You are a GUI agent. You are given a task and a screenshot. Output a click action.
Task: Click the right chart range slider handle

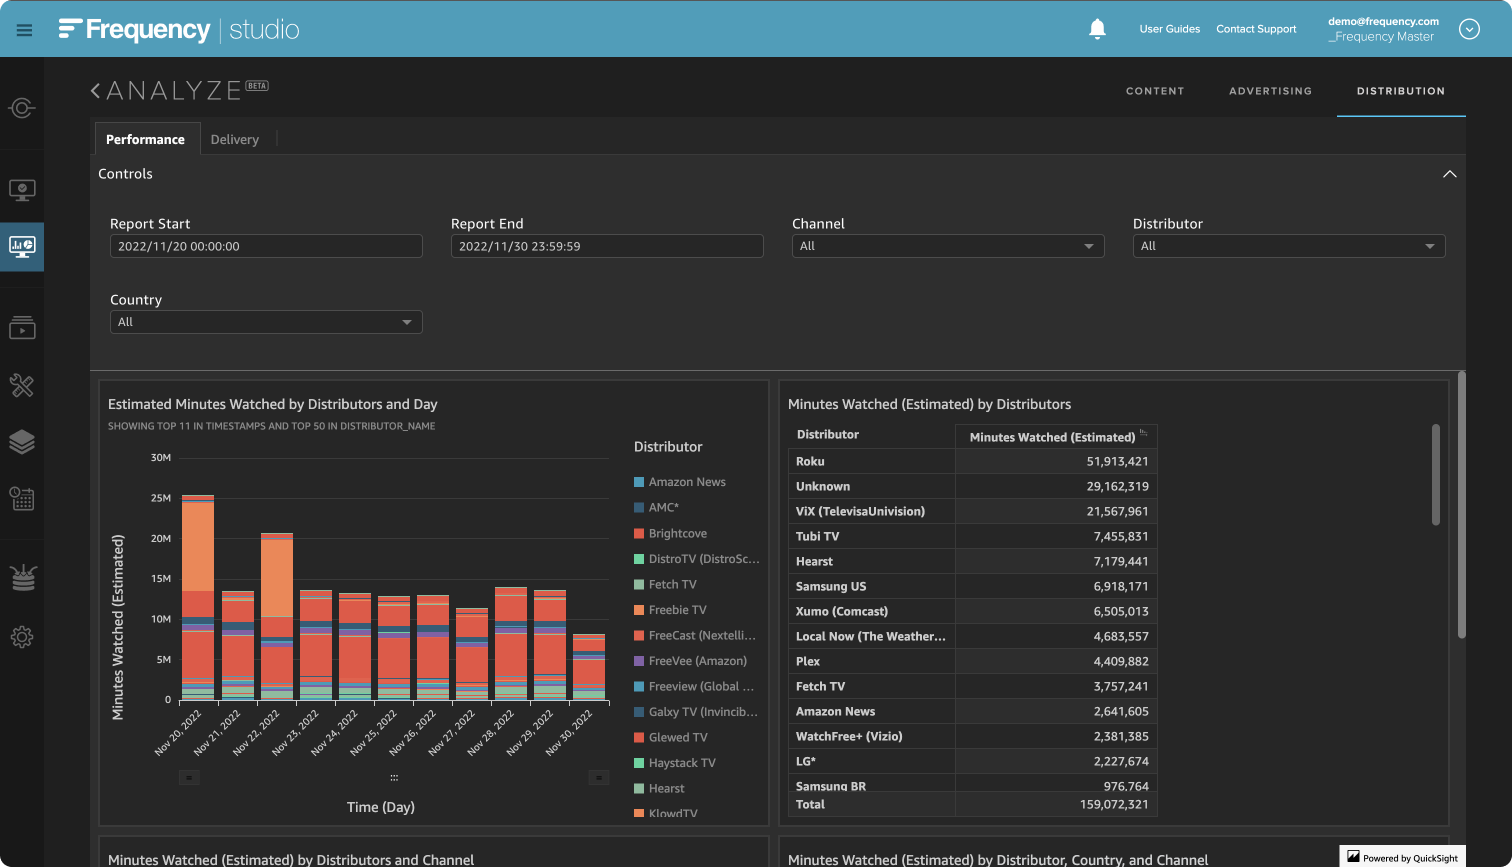[598, 777]
